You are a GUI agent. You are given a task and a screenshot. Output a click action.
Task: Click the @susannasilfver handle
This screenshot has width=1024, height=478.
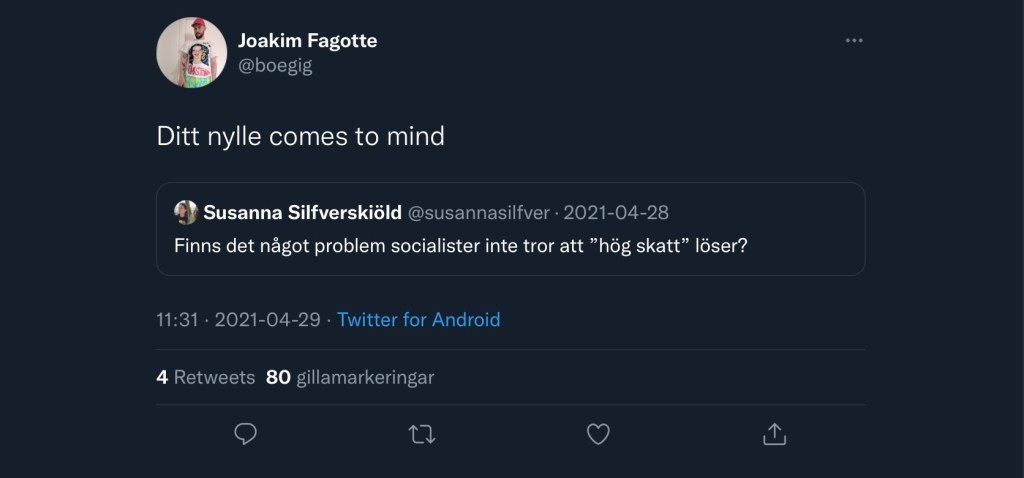(x=481, y=212)
